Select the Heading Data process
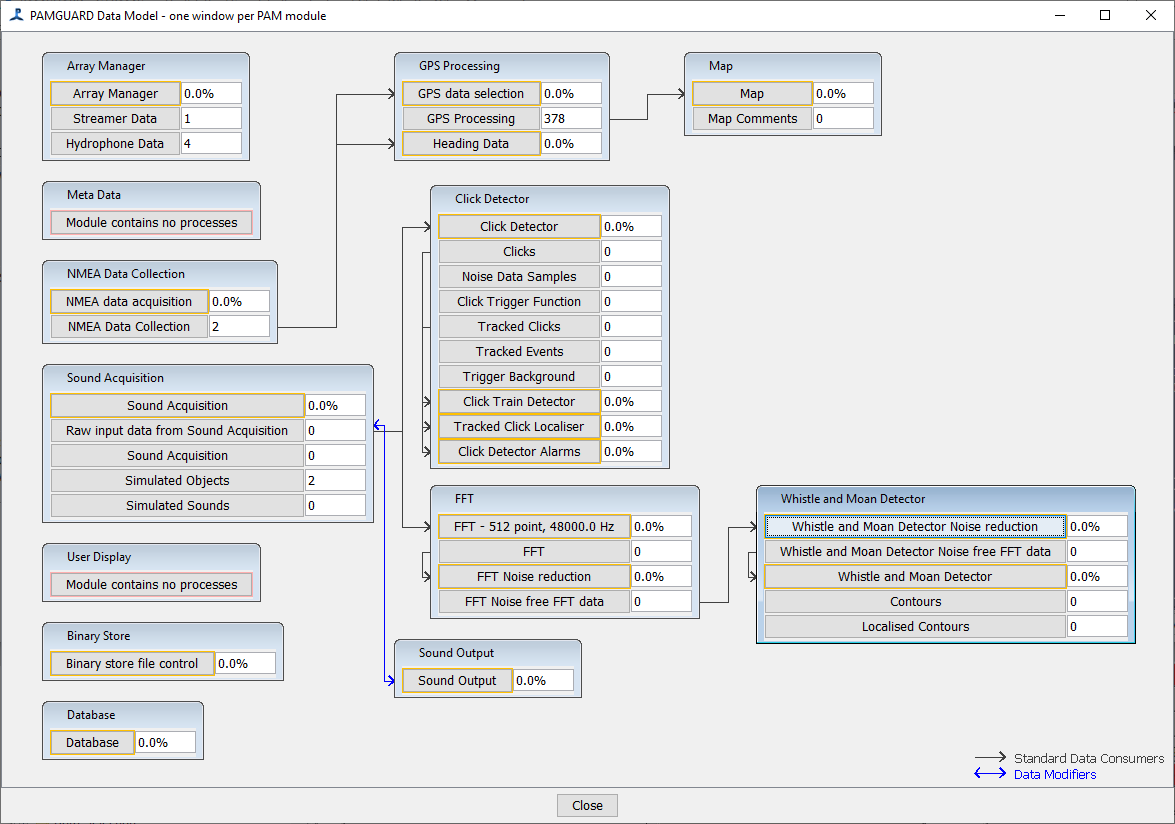1175x824 pixels. point(471,143)
